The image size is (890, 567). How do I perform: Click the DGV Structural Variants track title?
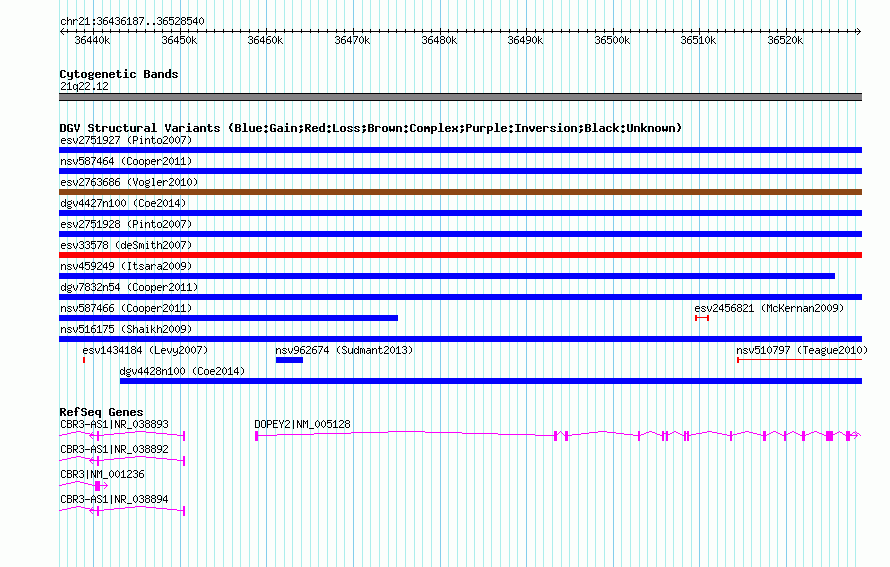click(370, 128)
